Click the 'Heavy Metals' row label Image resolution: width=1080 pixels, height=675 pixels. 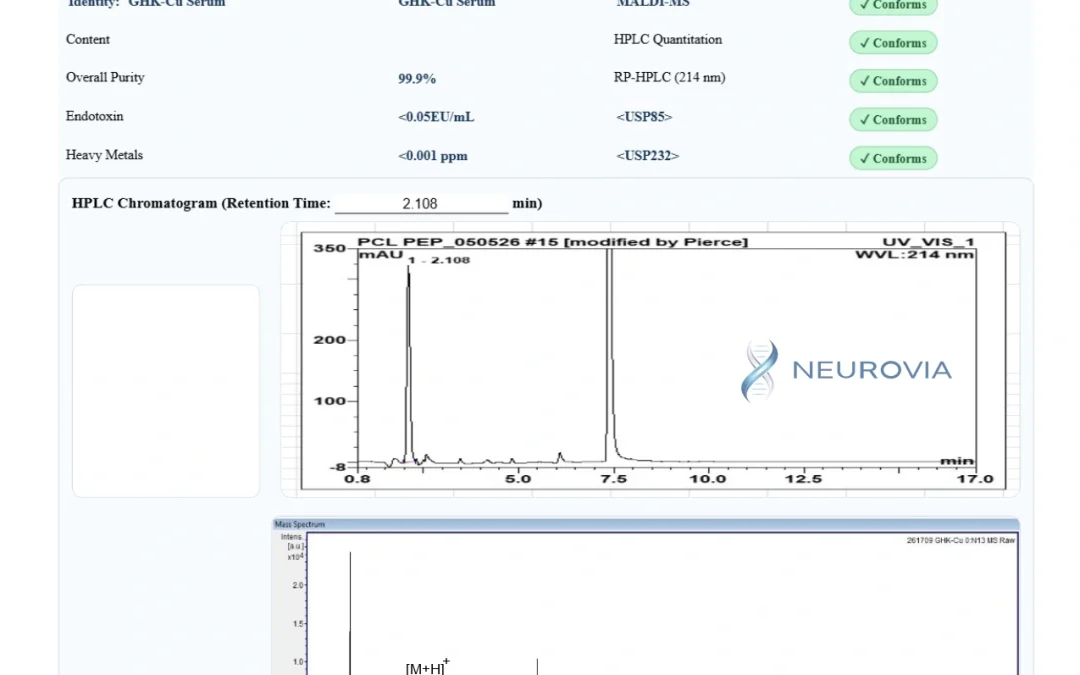pyautogui.click(x=104, y=155)
